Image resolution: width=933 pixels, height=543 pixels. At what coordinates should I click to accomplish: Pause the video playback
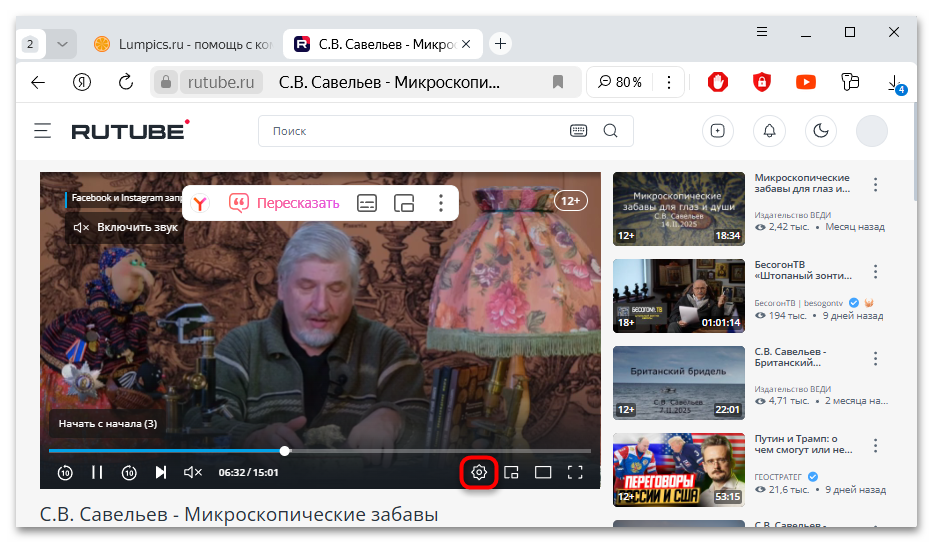pos(97,472)
